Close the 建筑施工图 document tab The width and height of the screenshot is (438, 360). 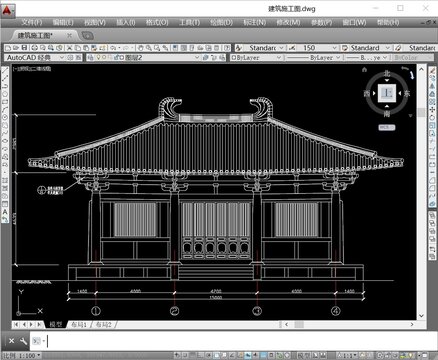(69, 35)
